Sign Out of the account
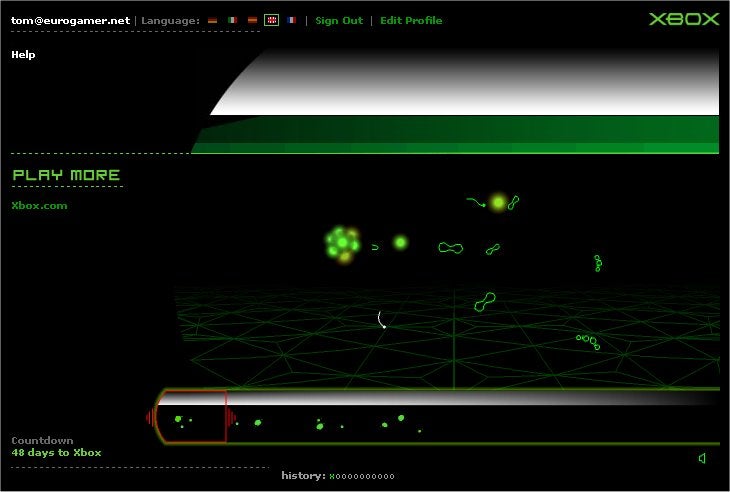The width and height of the screenshot is (730, 492). click(339, 20)
